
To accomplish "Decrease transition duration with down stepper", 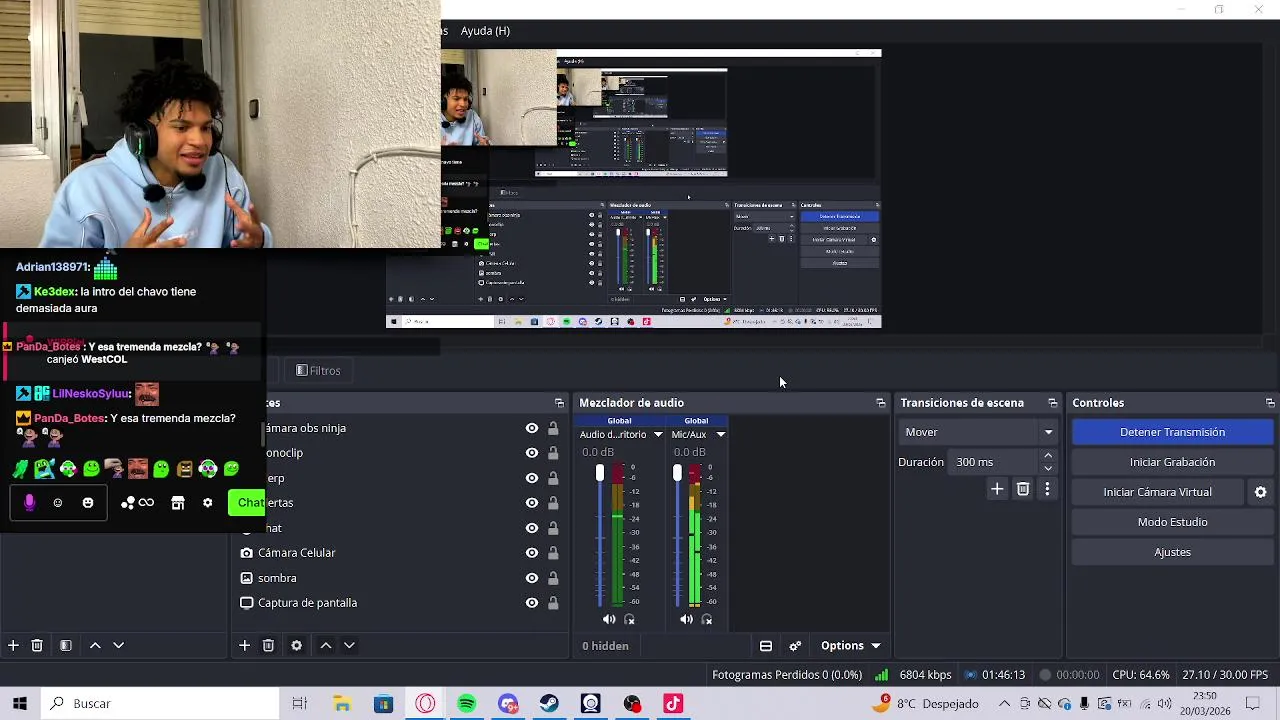I will tap(1048, 468).
